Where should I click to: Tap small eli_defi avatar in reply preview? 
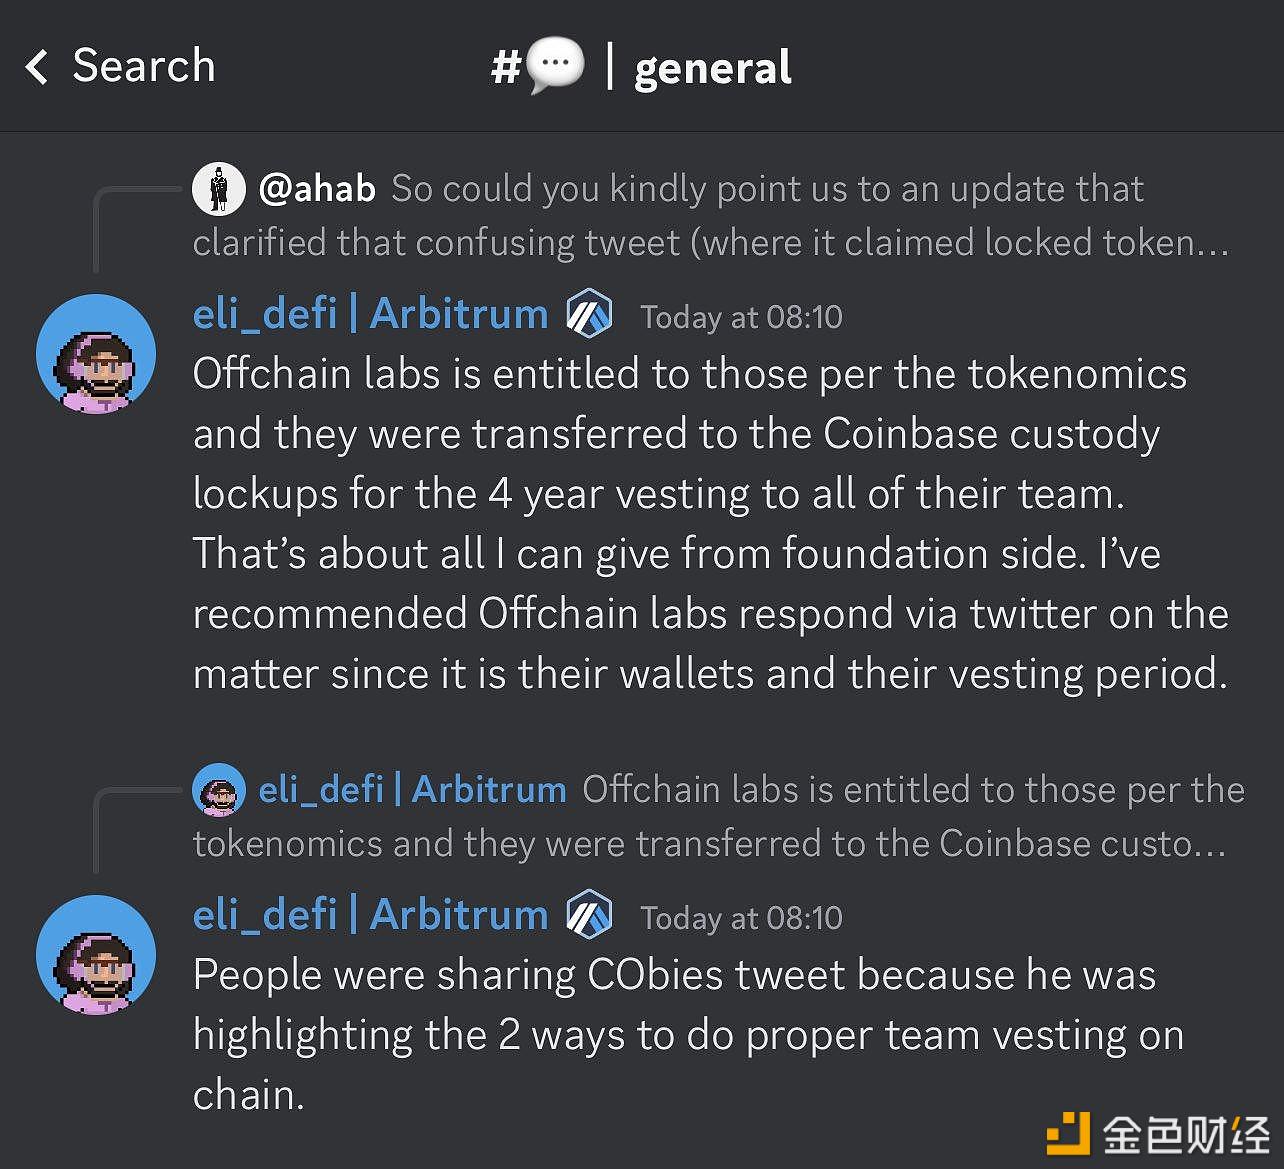[x=218, y=790]
